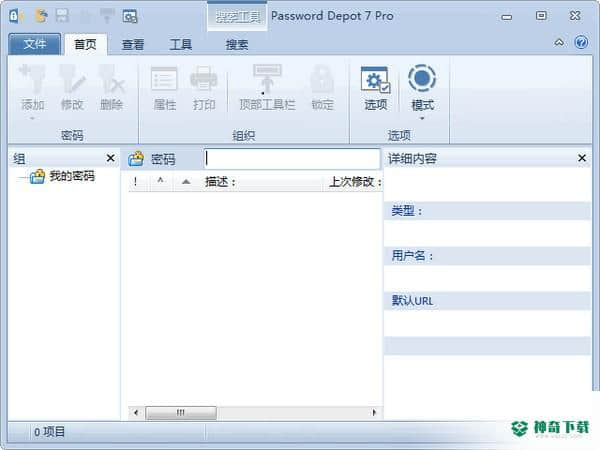
Task: Sort by the 上次修改 column header
Action: coord(354,182)
